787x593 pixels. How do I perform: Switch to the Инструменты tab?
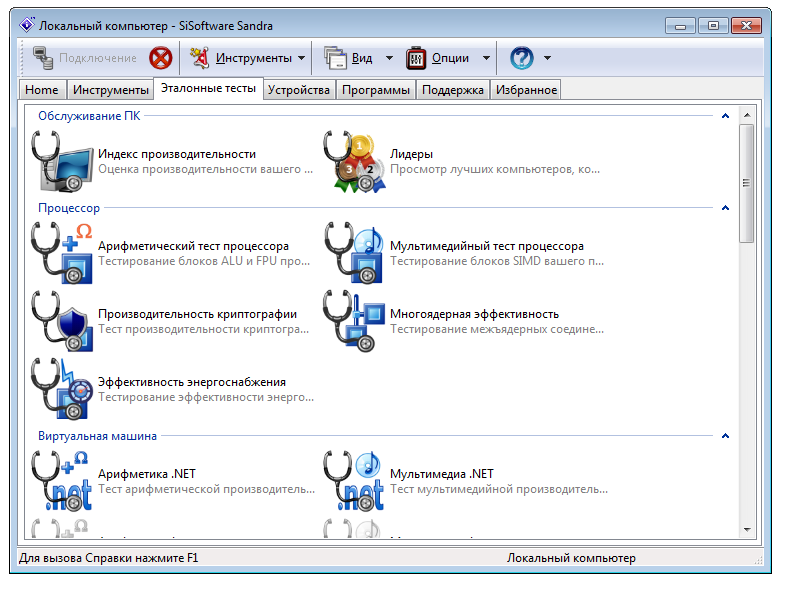tap(110, 90)
